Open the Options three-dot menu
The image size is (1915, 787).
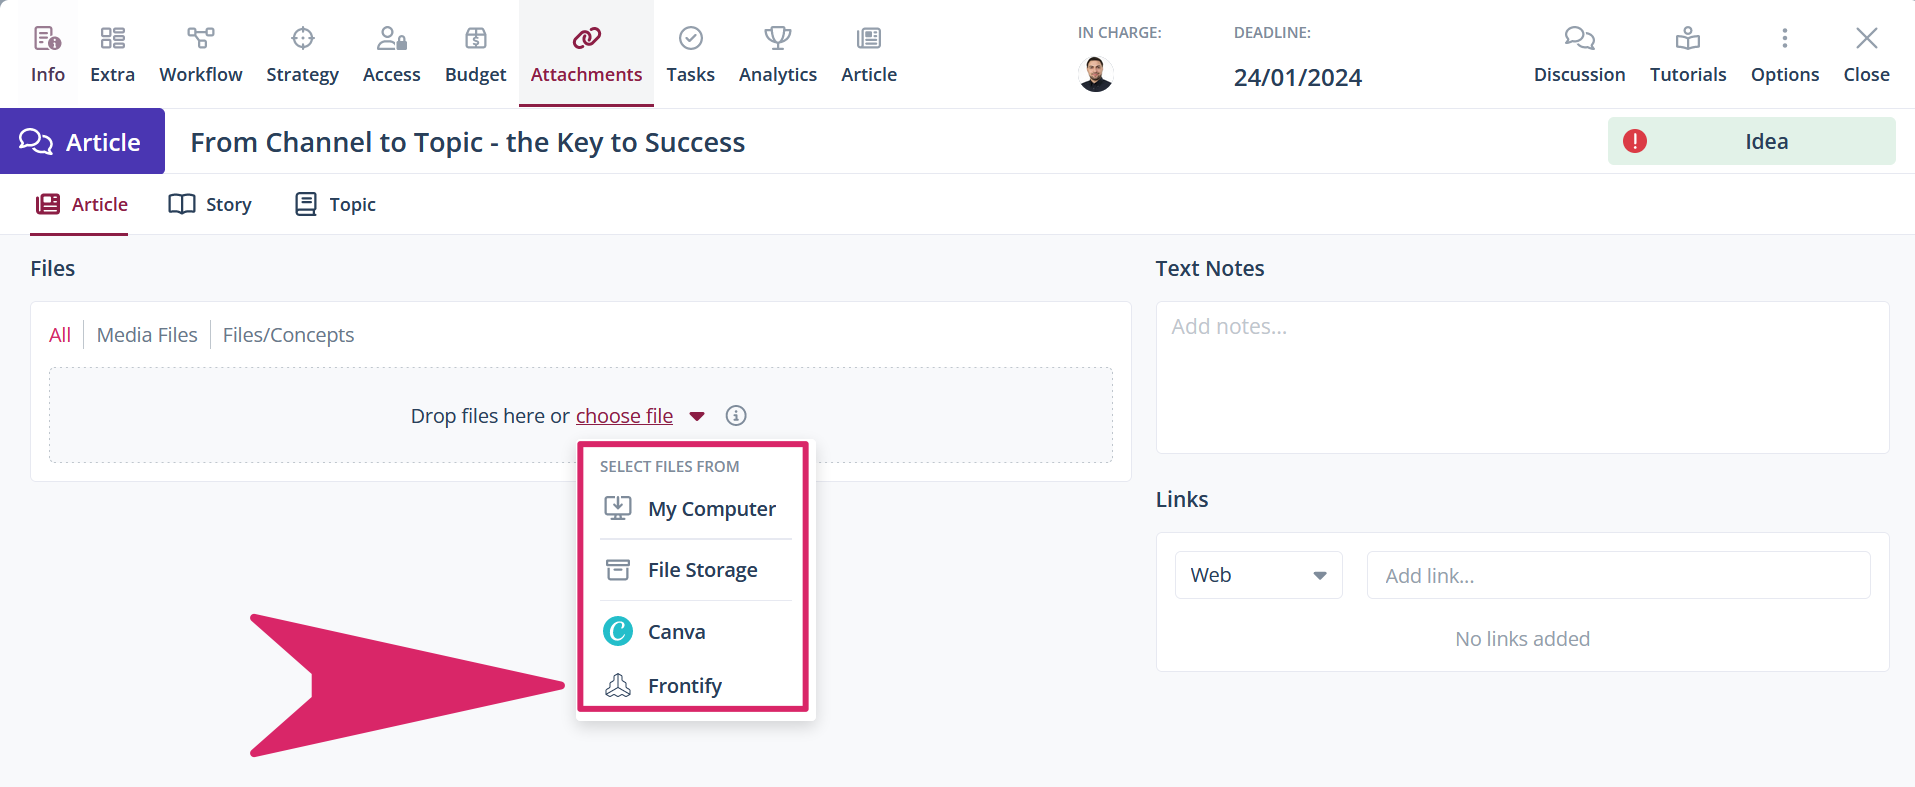click(1784, 39)
